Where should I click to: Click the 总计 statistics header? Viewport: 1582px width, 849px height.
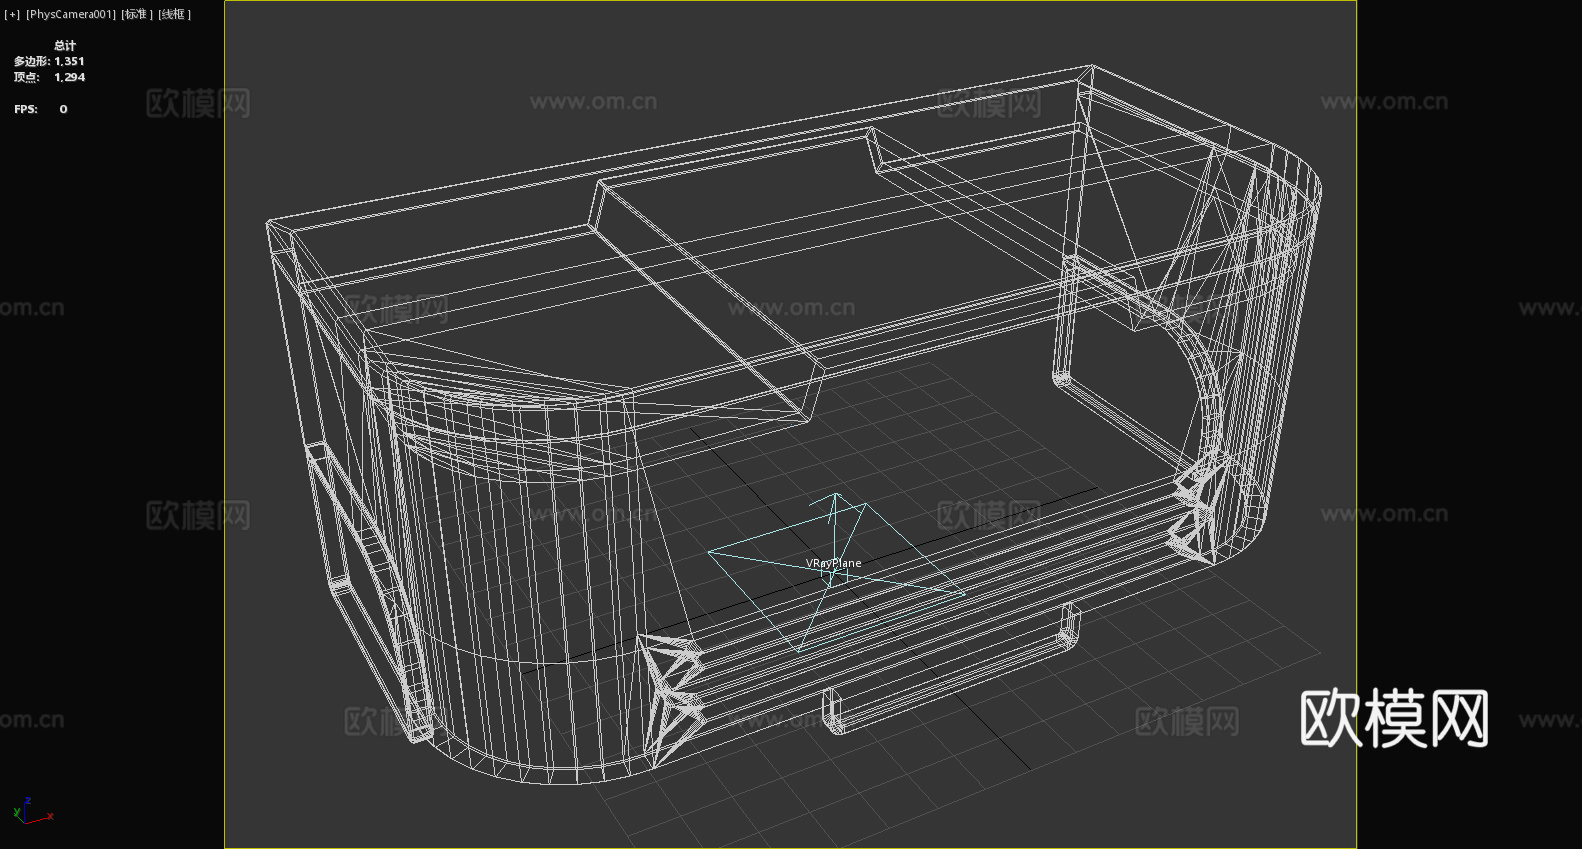pyautogui.click(x=65, y=45)
